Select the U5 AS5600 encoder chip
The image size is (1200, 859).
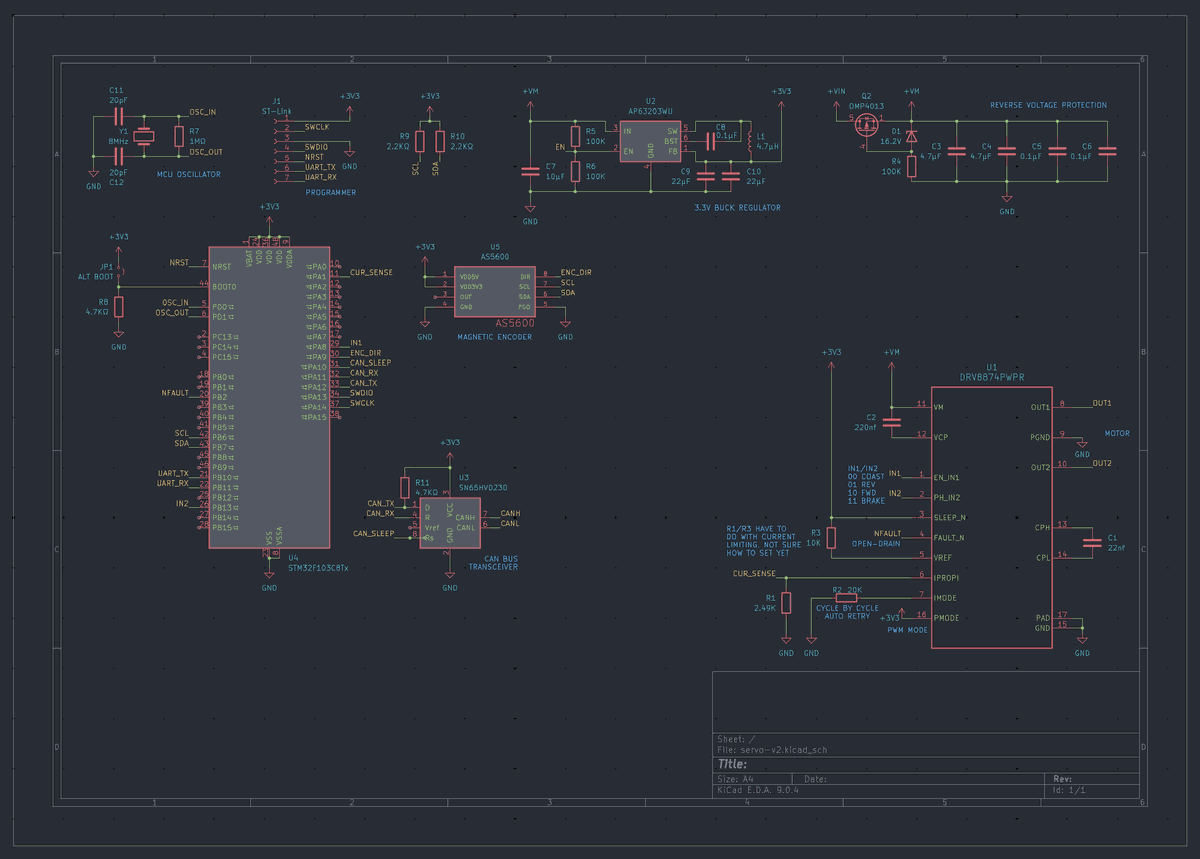(x=495, y=291)
